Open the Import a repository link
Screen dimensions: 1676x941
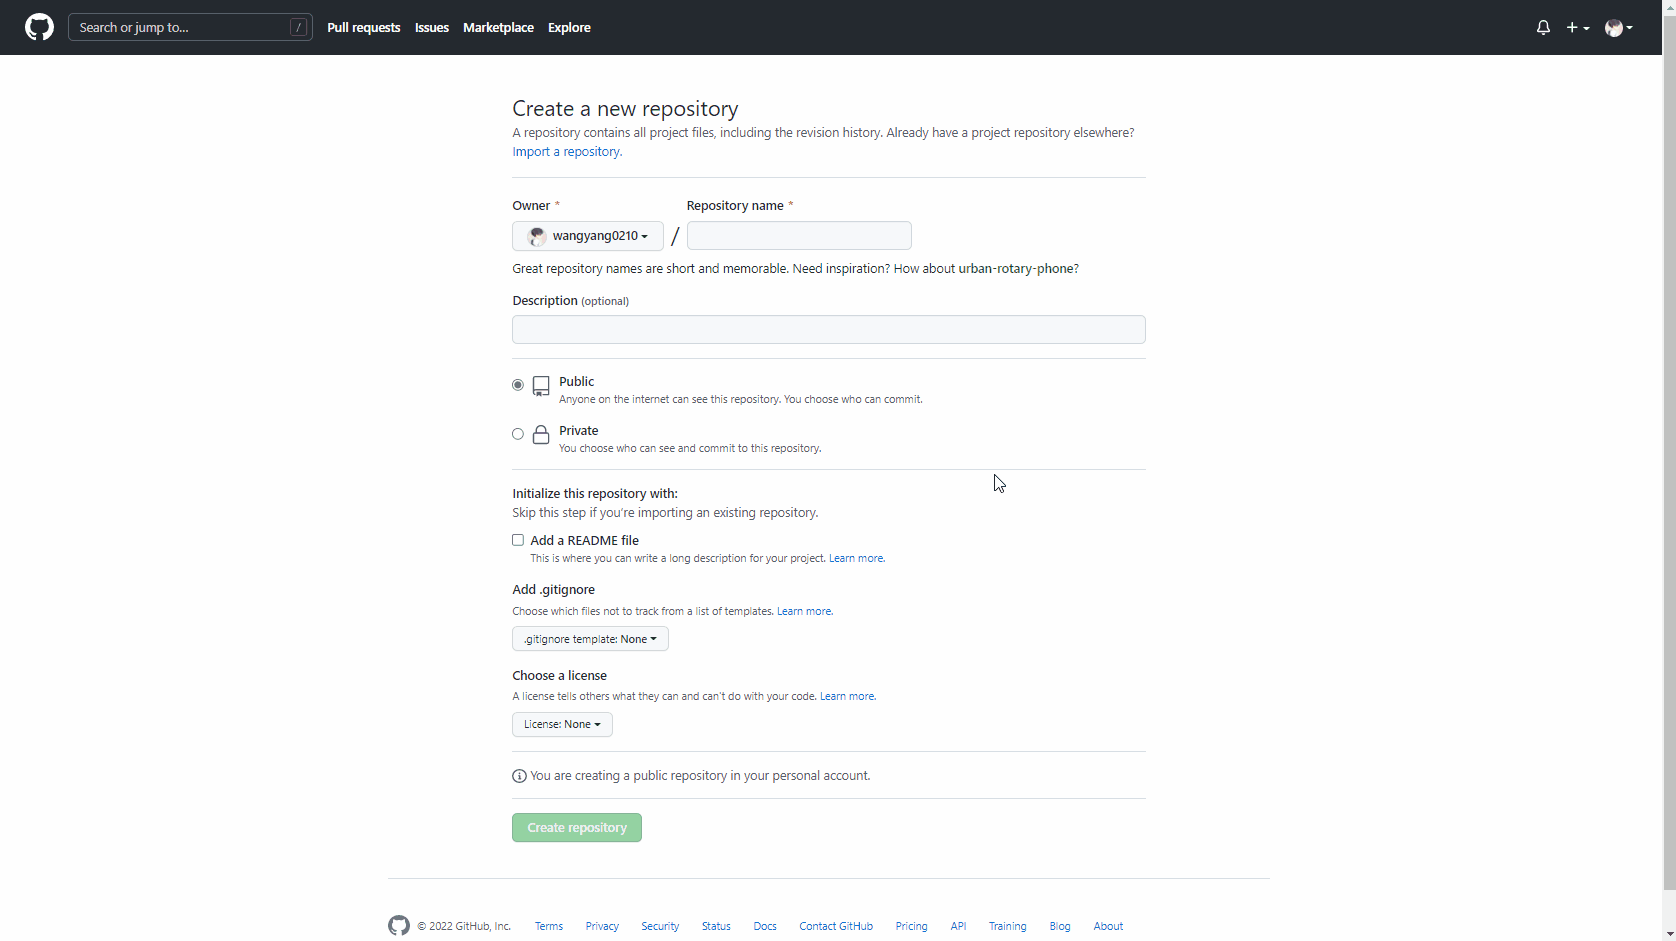click(x=565, y=151)
